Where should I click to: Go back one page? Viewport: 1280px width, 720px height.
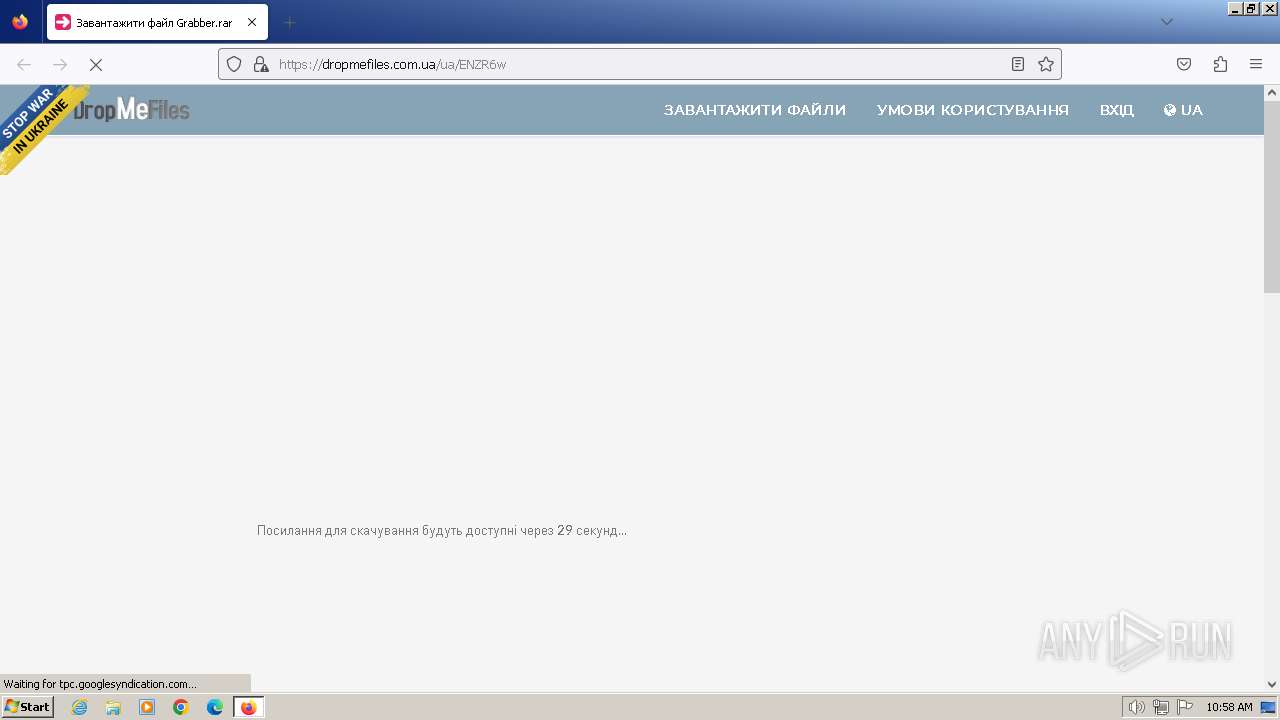24,64
